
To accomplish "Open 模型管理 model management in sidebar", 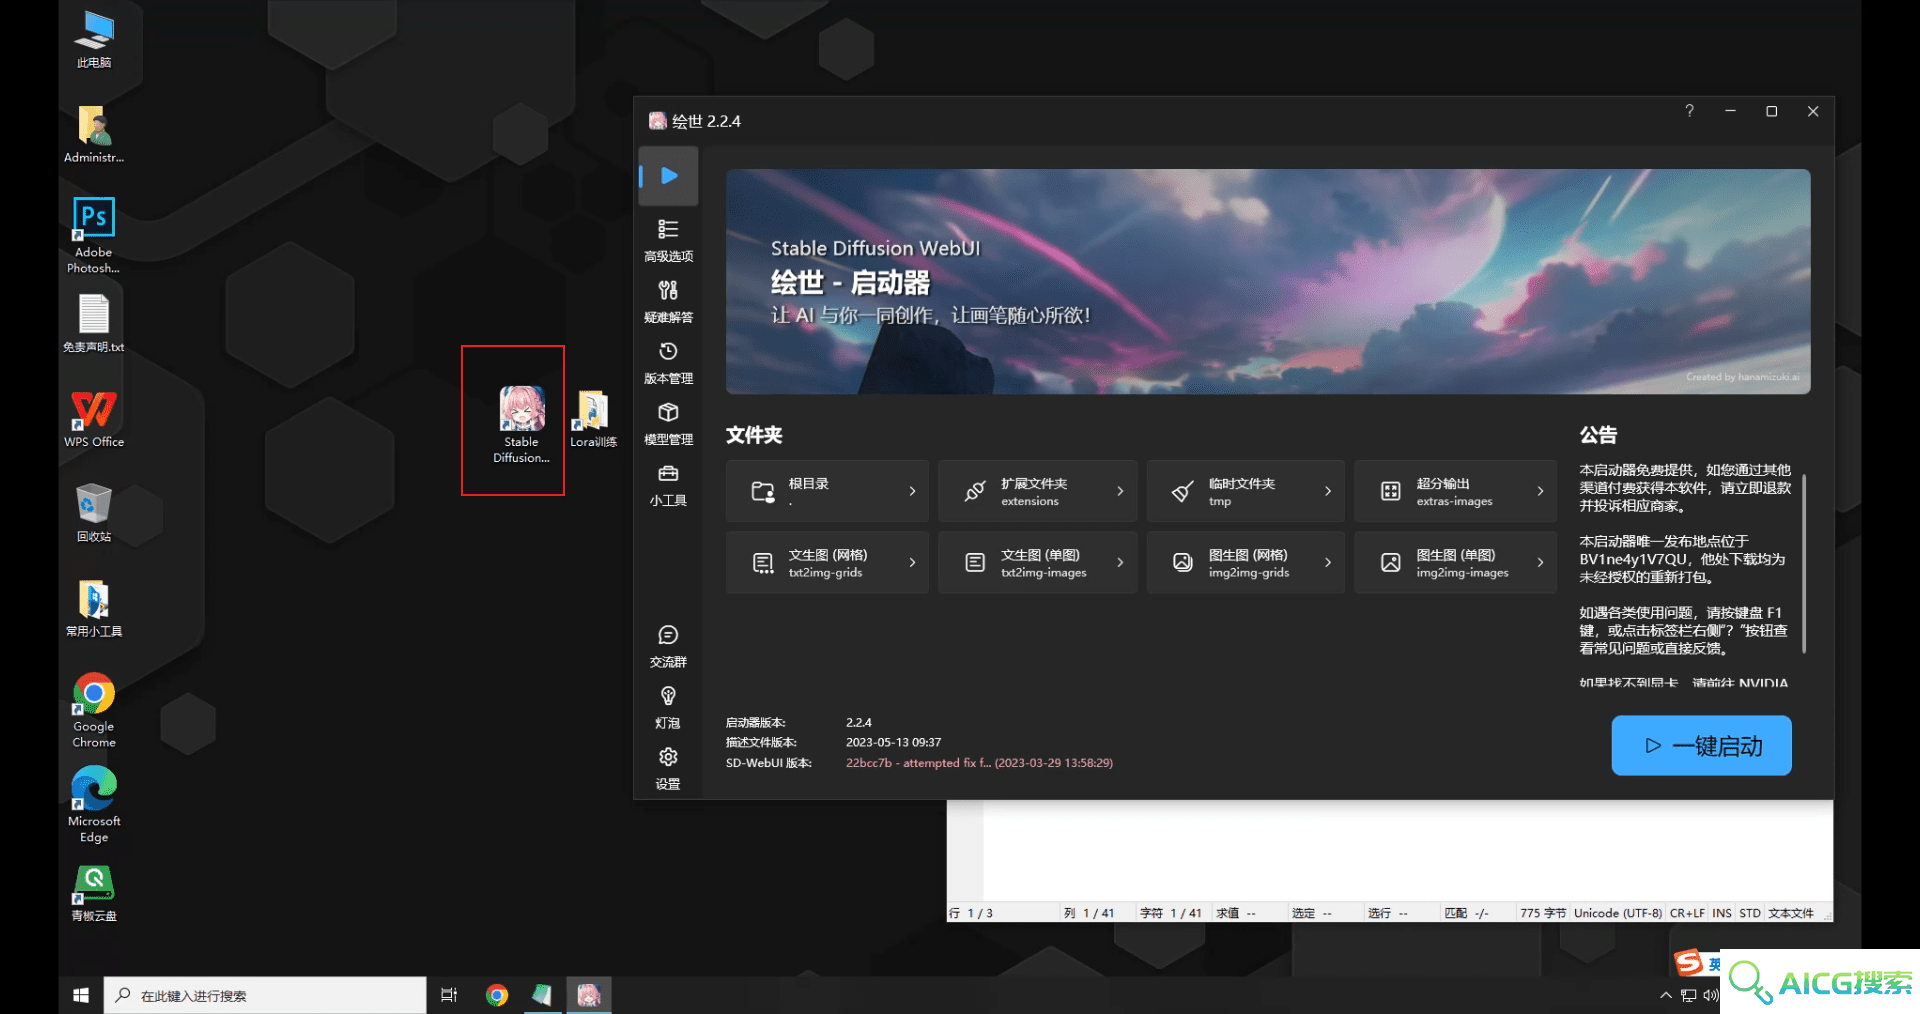I will coord(668,423).
